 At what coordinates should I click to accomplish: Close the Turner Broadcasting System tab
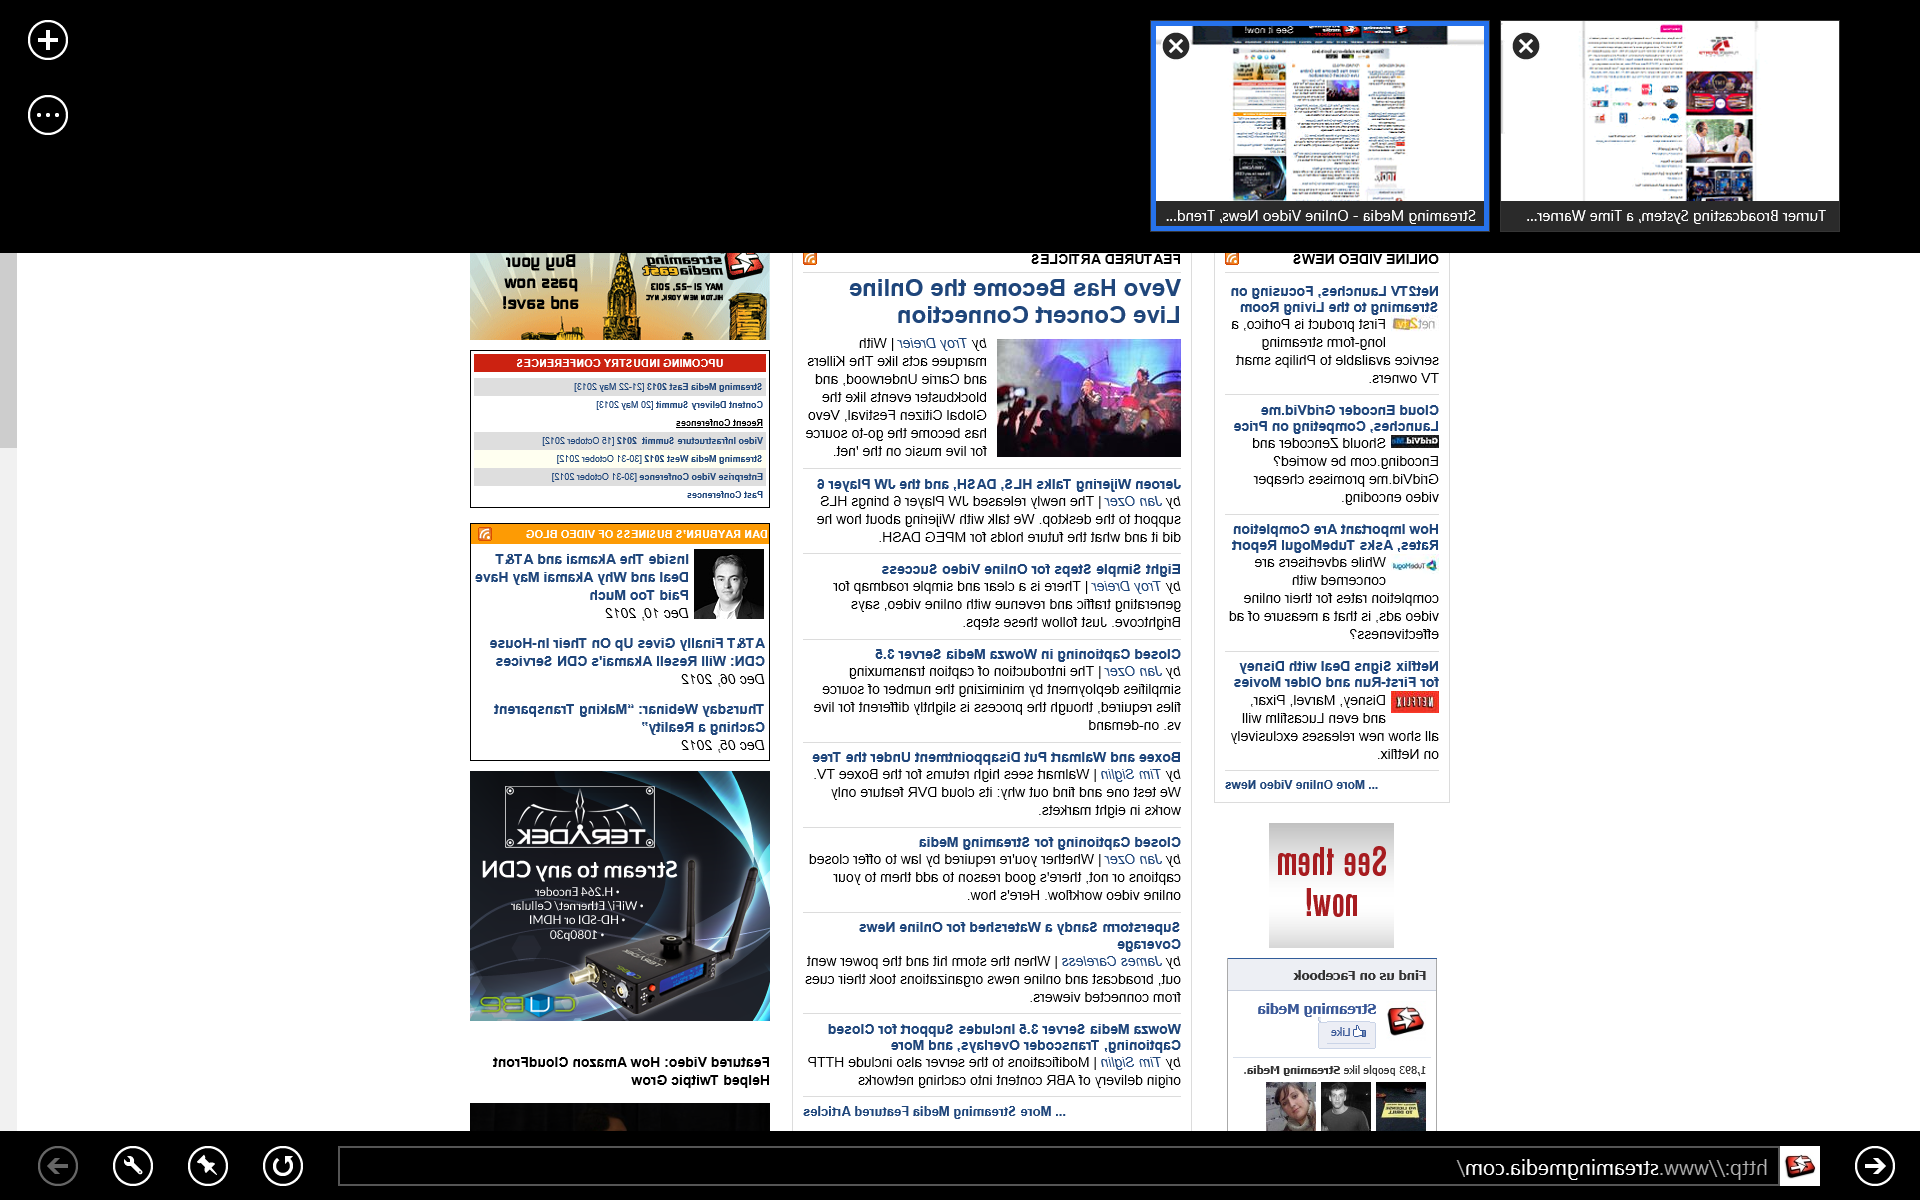(x=1526, y=46)
